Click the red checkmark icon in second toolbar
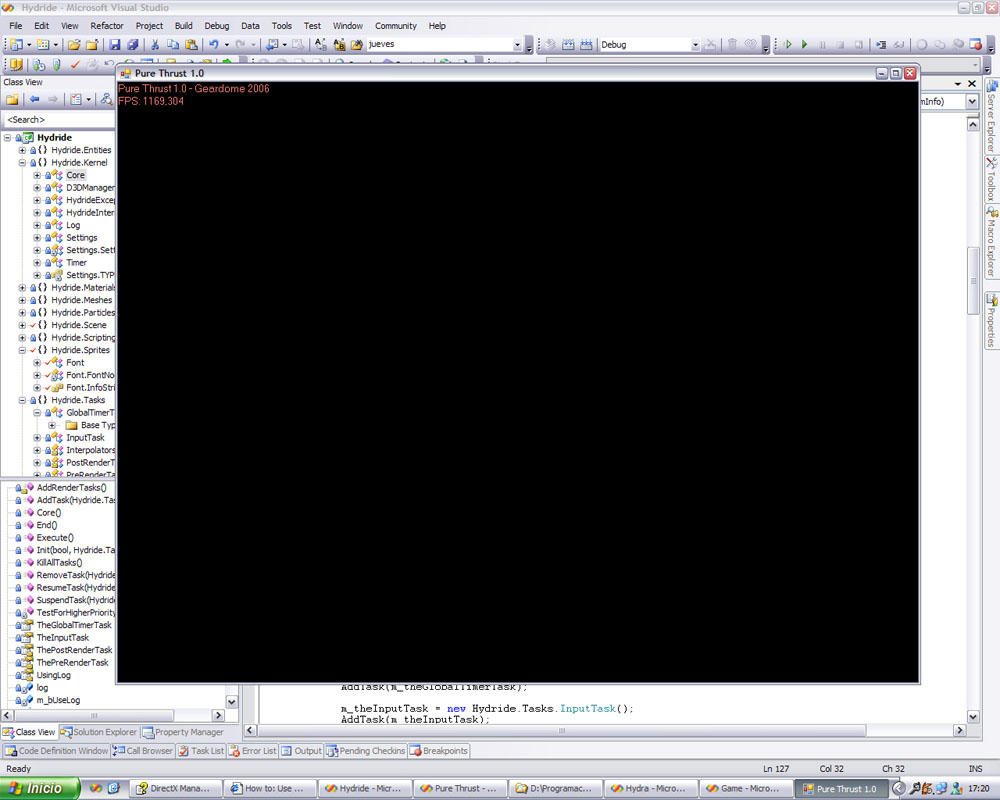The image size is (1000, 800). (75, 64)
